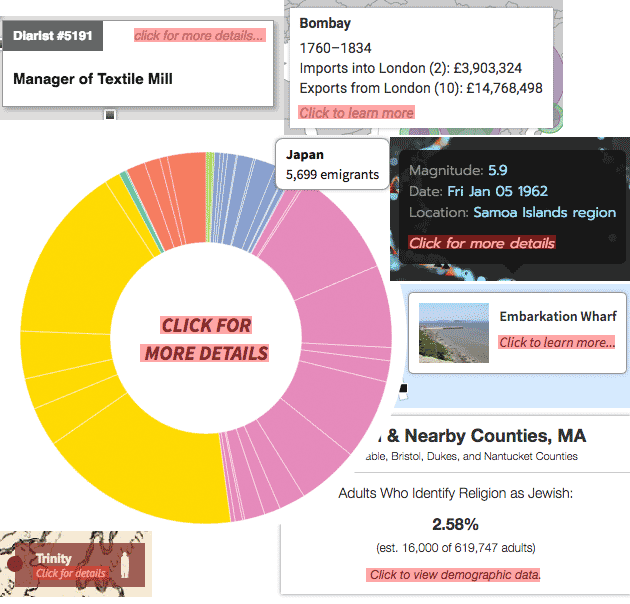The image size is (630, 604).
Task: Click 'Click to view demographic data.' link
Action: [x=455, y=575]
